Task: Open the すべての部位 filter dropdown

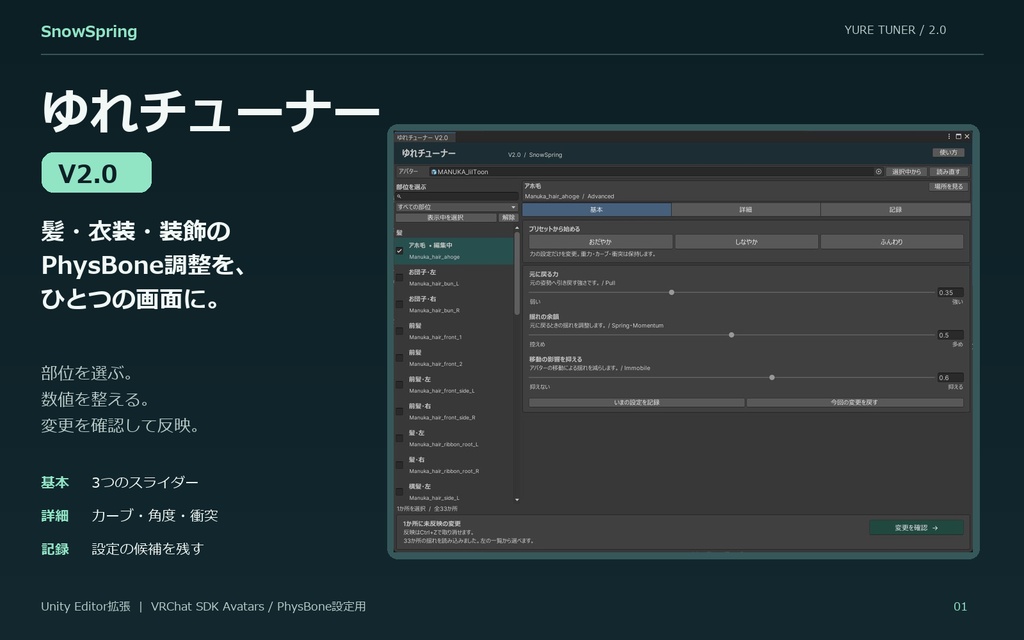Action: click(x=456, y=207)
